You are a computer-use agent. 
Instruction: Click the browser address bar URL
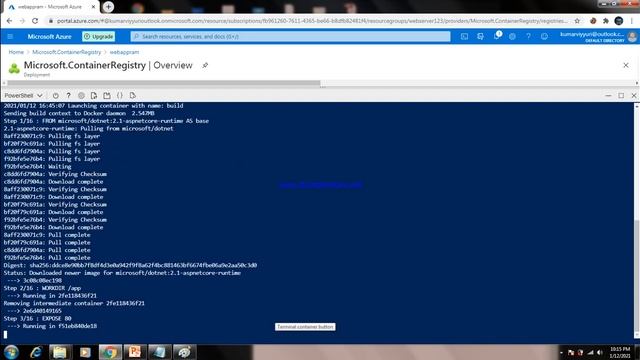[312, 21]
